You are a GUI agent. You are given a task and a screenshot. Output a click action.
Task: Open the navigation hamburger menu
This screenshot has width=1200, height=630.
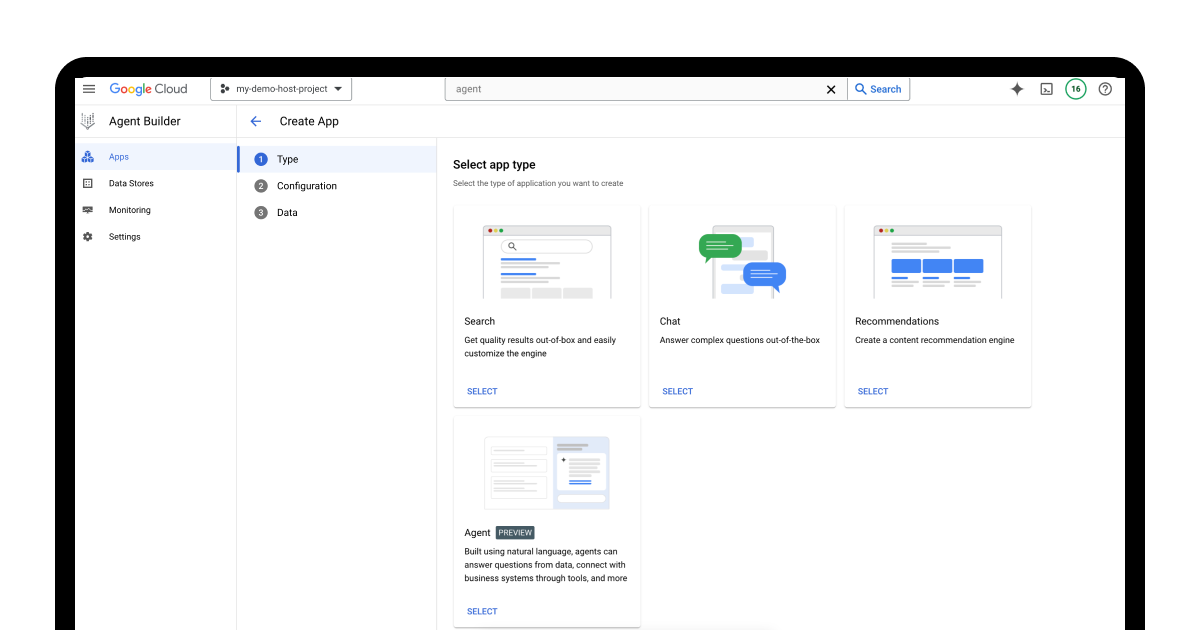[x=89, y=88]
